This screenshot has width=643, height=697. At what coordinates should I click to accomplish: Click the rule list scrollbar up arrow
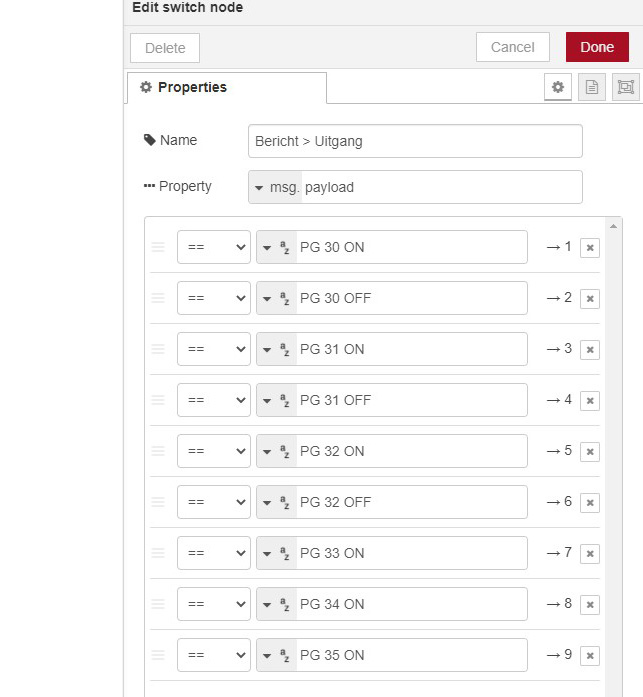(x=614, y=227)
